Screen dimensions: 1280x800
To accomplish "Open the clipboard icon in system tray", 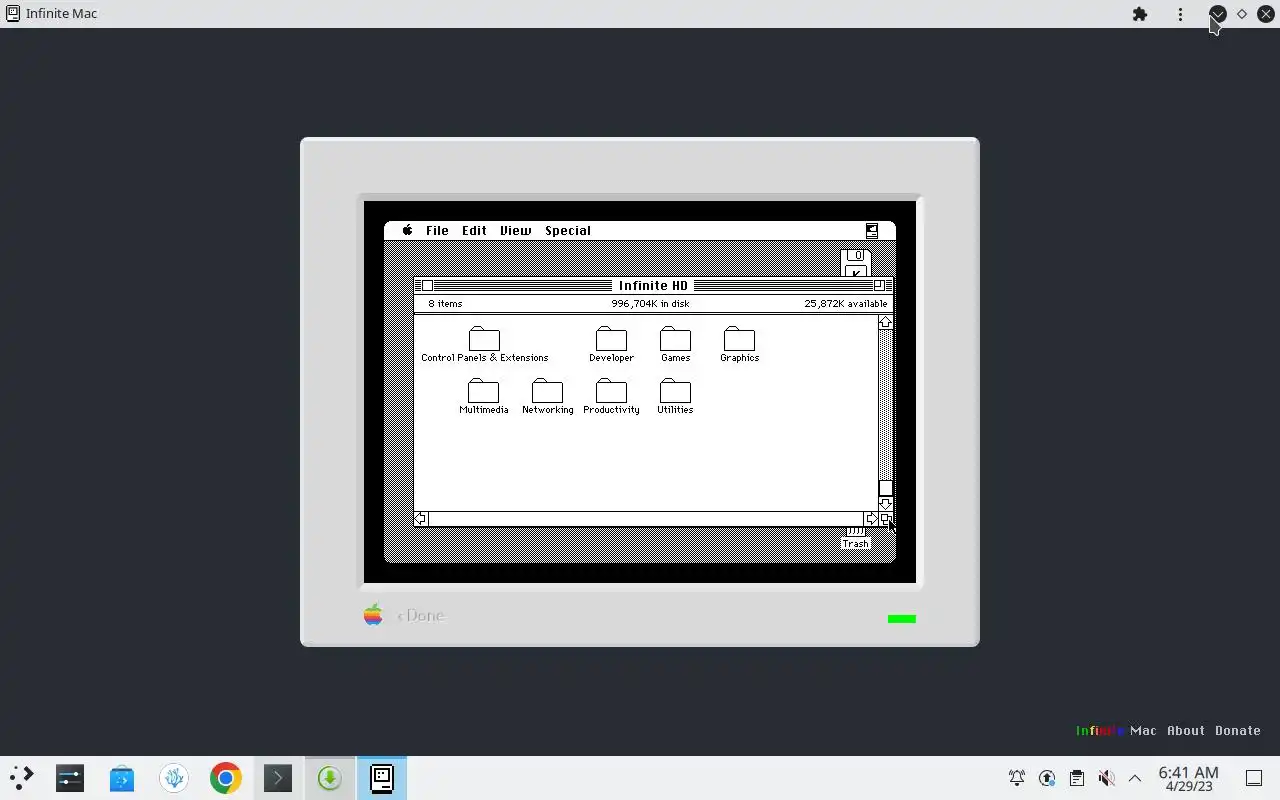I will click(1077, 778).
